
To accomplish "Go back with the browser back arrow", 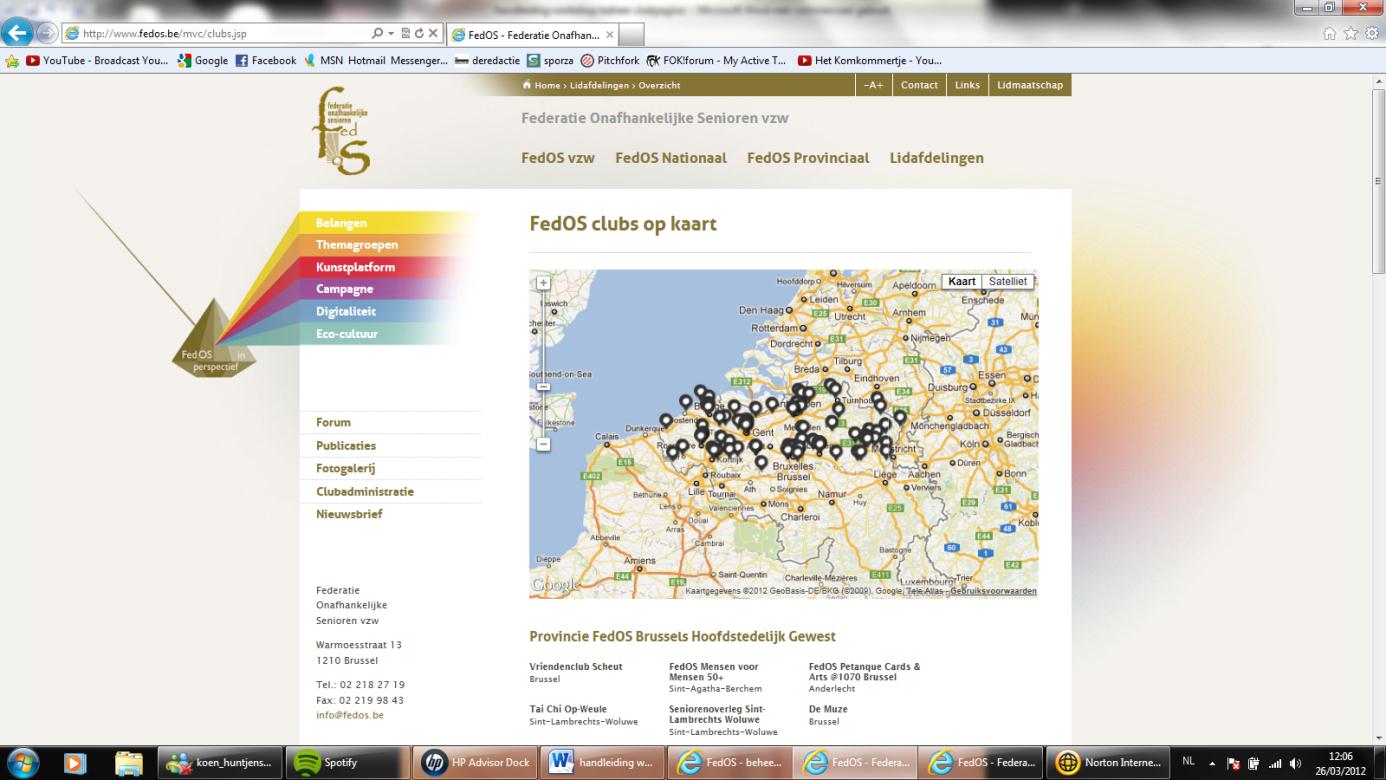I will point(17,33).
